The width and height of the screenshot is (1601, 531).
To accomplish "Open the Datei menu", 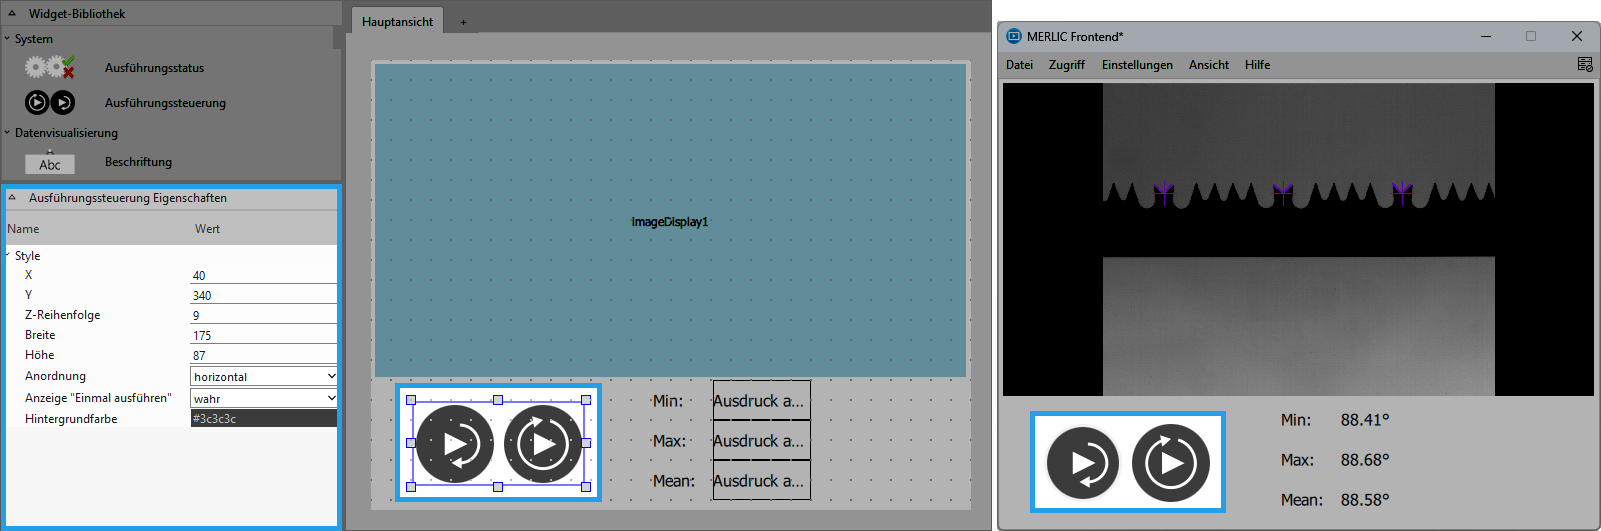I will tap(1019, 65).
